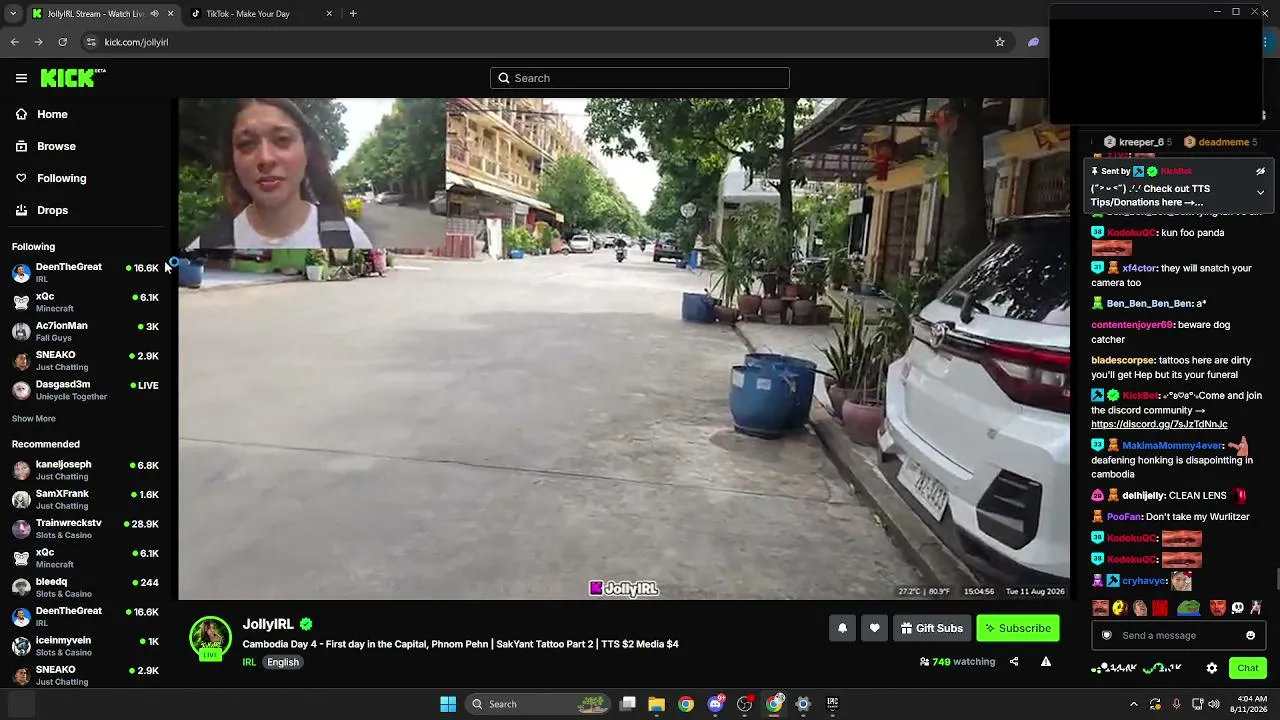Open kaneljoseph's Just Chatting channel
The height and width of the screenshot is (720, 1280).
[85, 470]
